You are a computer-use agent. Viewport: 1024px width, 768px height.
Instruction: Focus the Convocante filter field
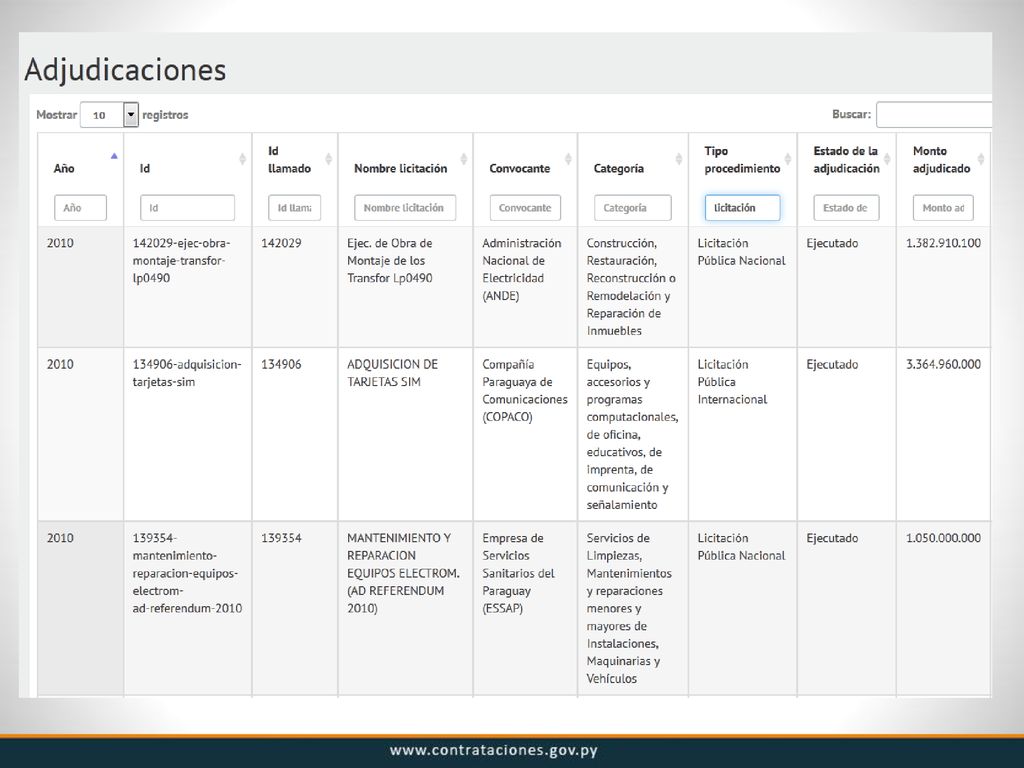(525, 208)
